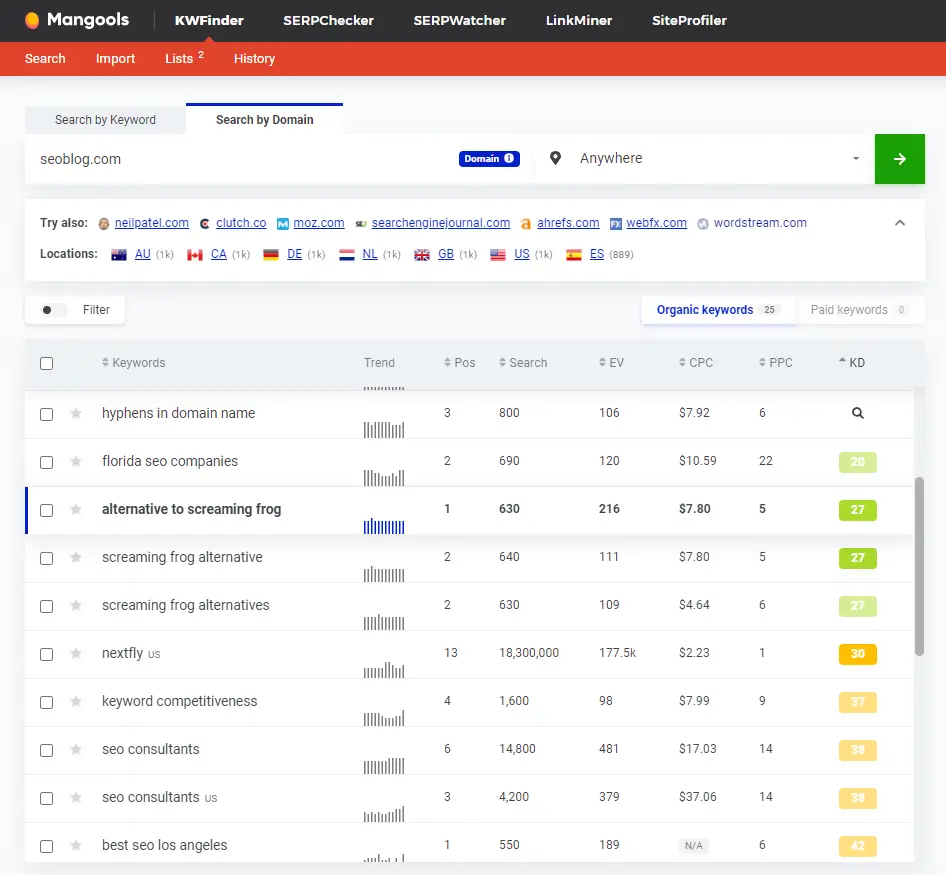
Task: Click the United Kingdom flag icon
Action: [422, 255]
